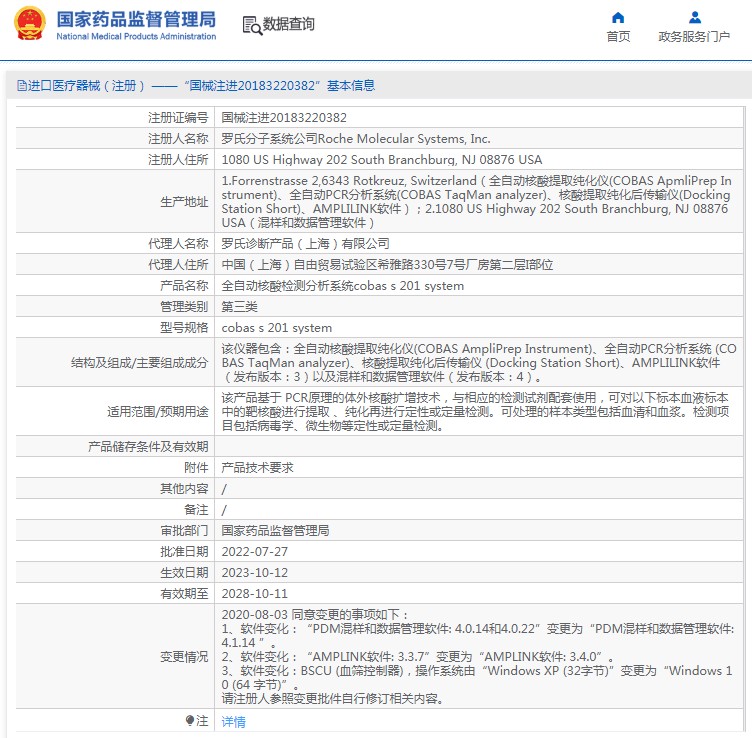Go to 首页 via house icon

pyautogui.click(x=618, y=18)
